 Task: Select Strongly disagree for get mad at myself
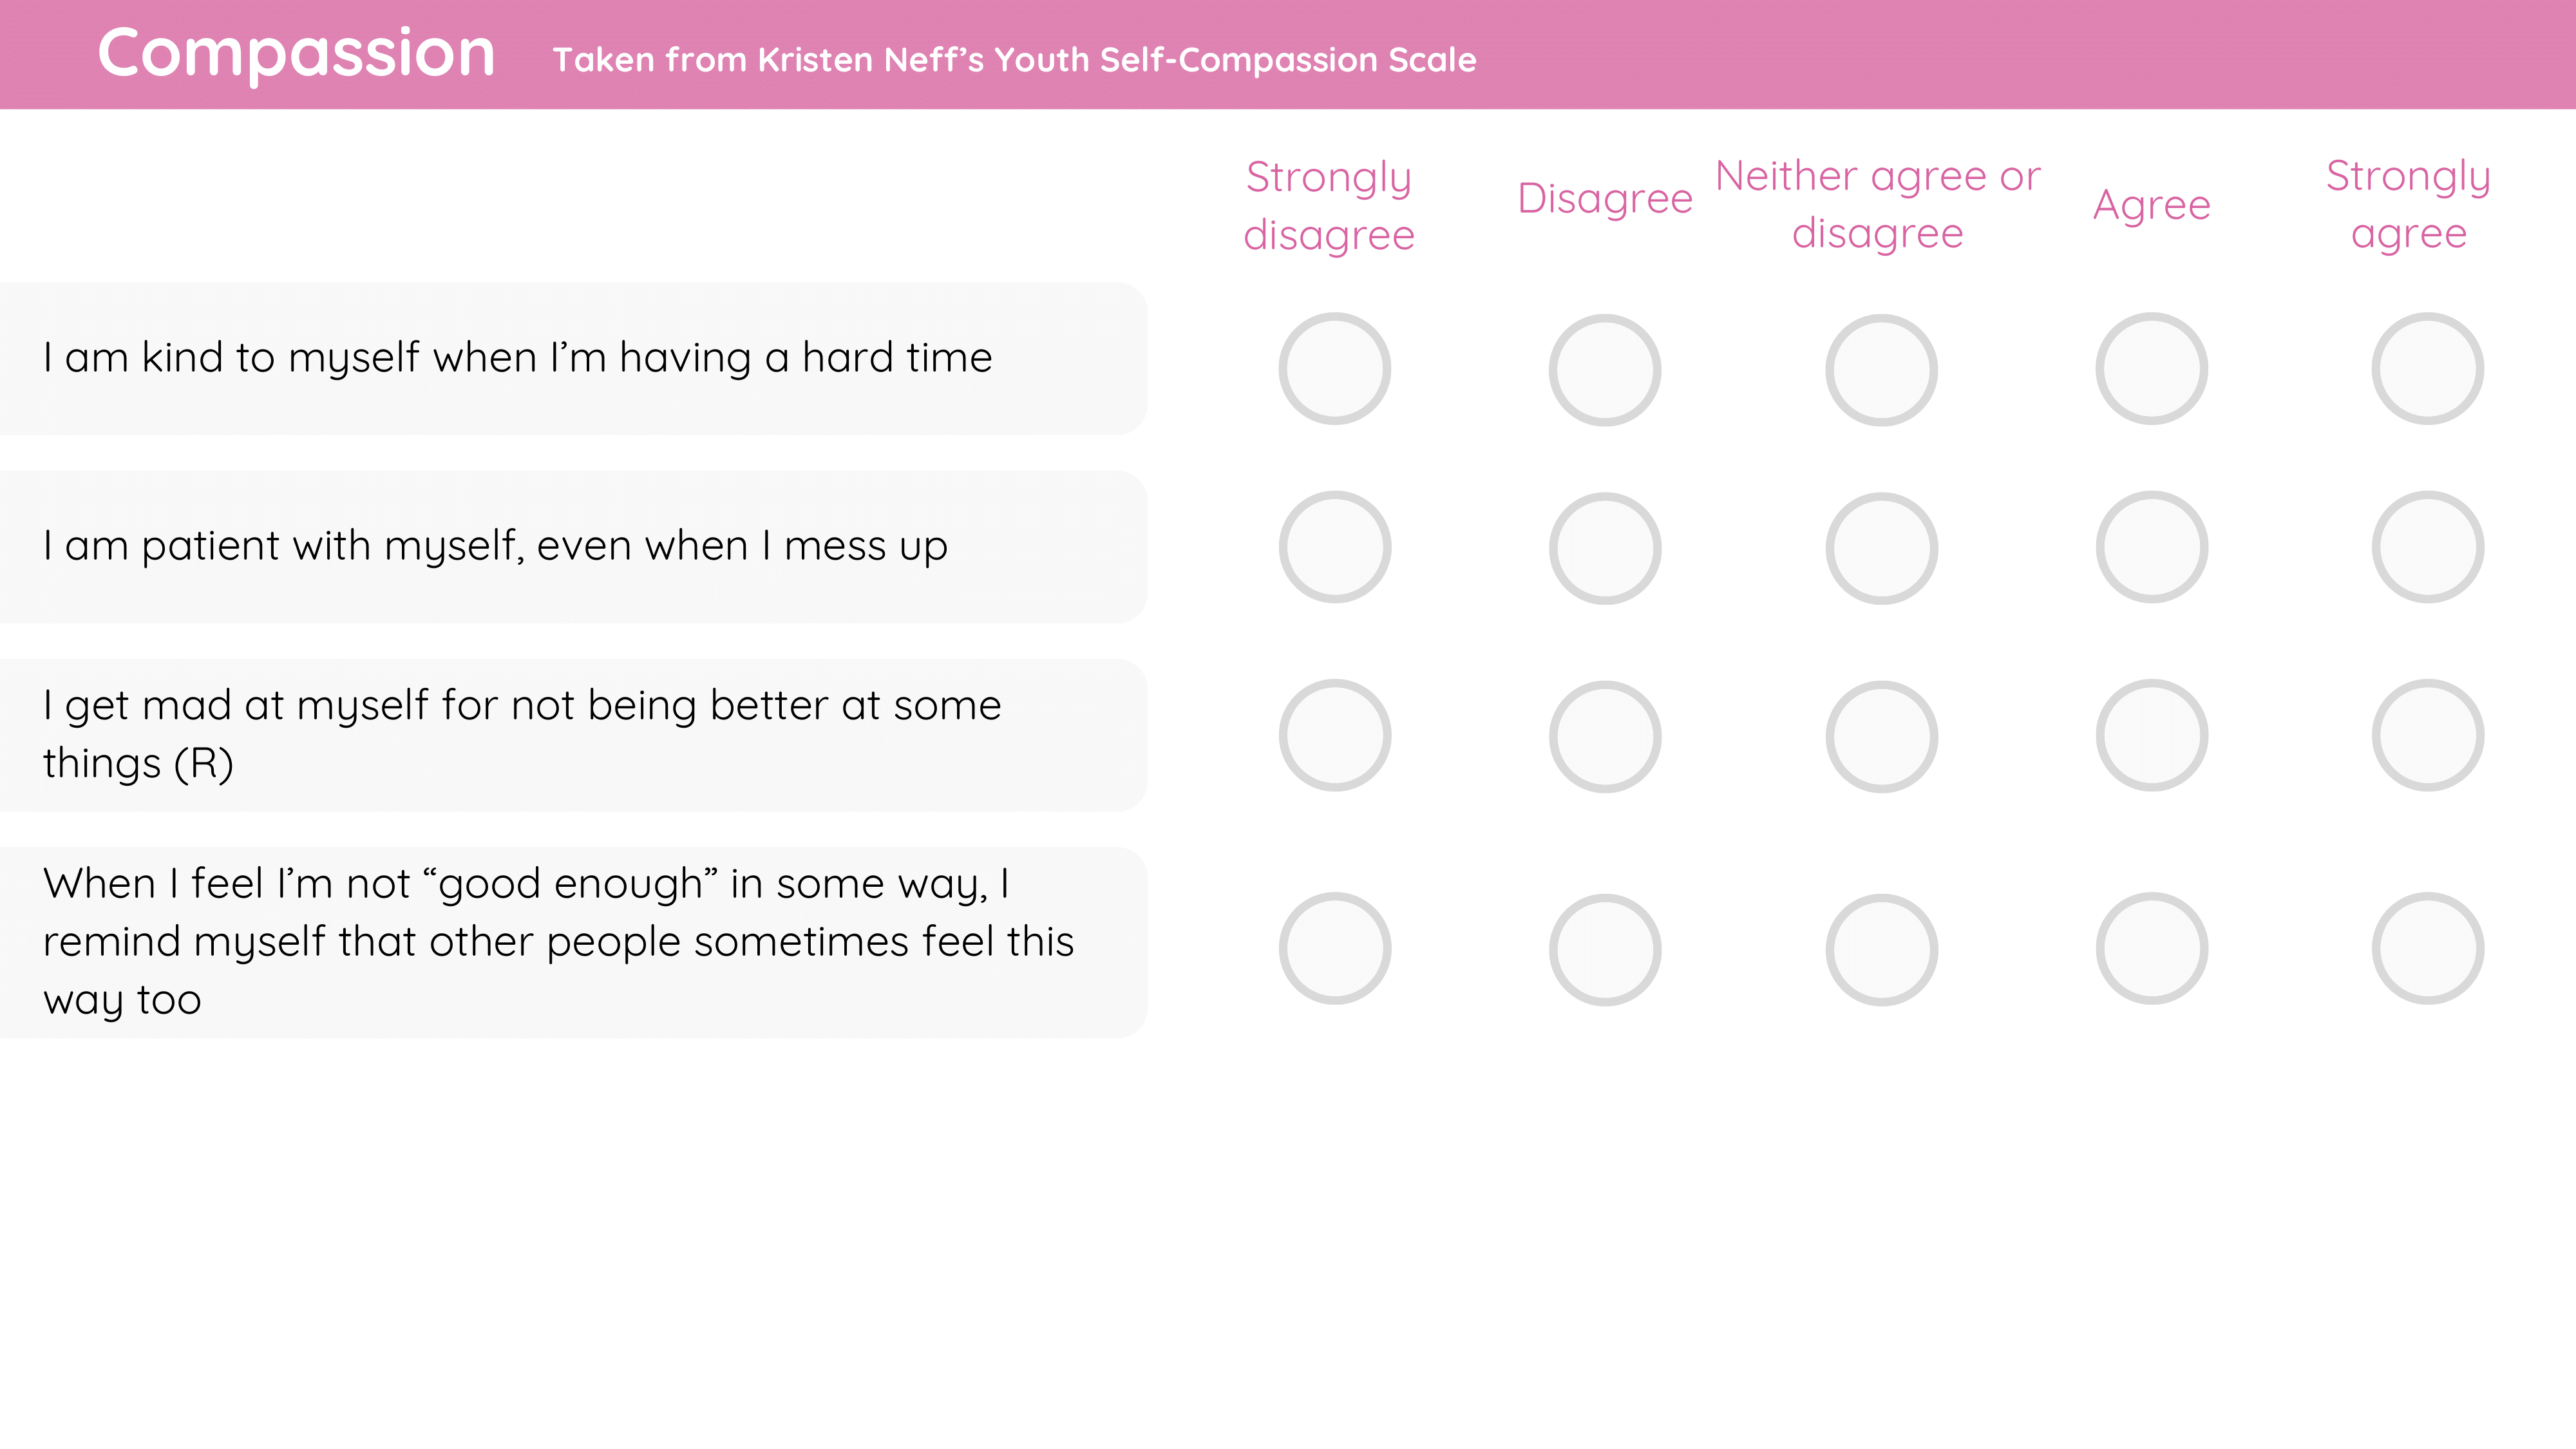1334,735
